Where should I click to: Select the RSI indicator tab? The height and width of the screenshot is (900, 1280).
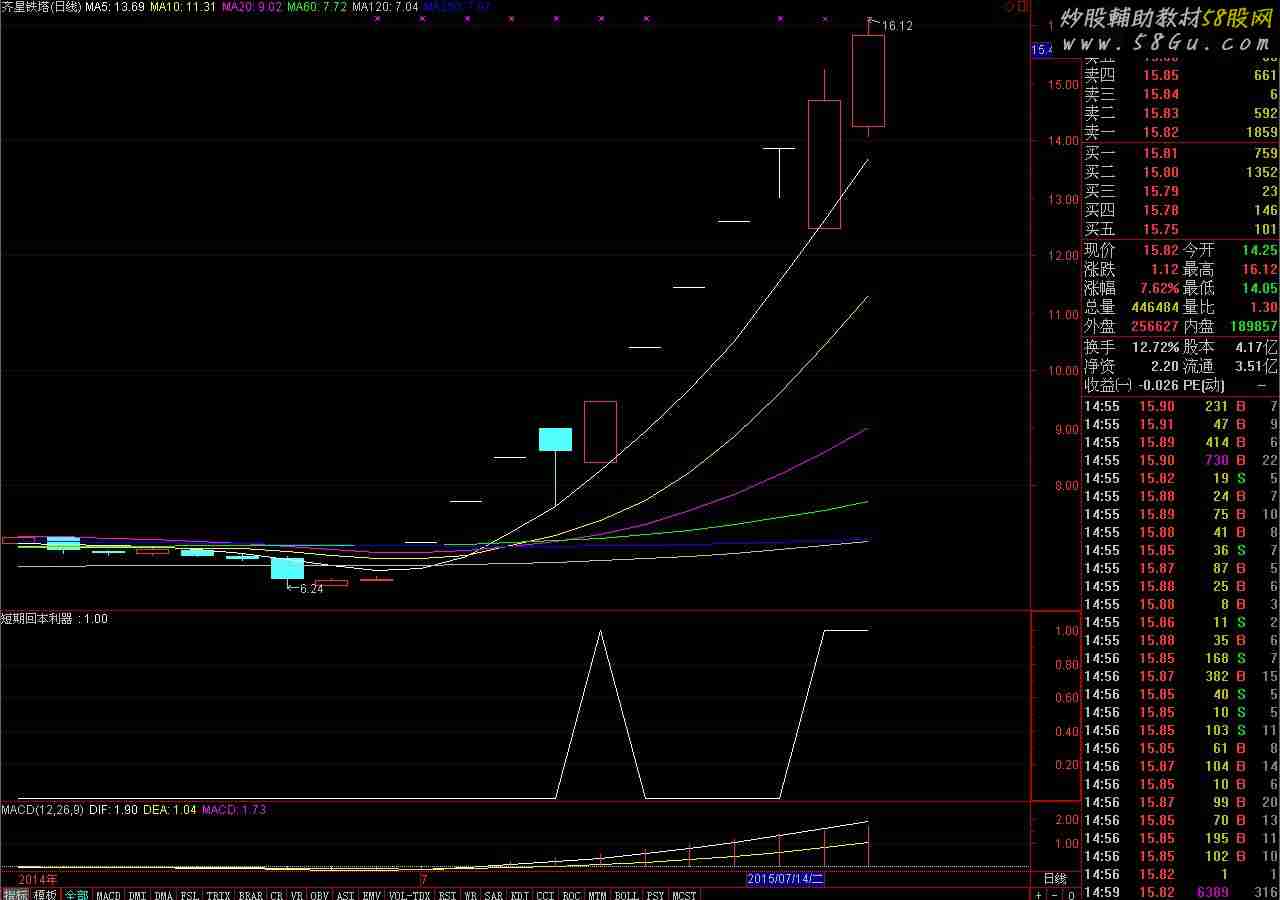[447, 894]
